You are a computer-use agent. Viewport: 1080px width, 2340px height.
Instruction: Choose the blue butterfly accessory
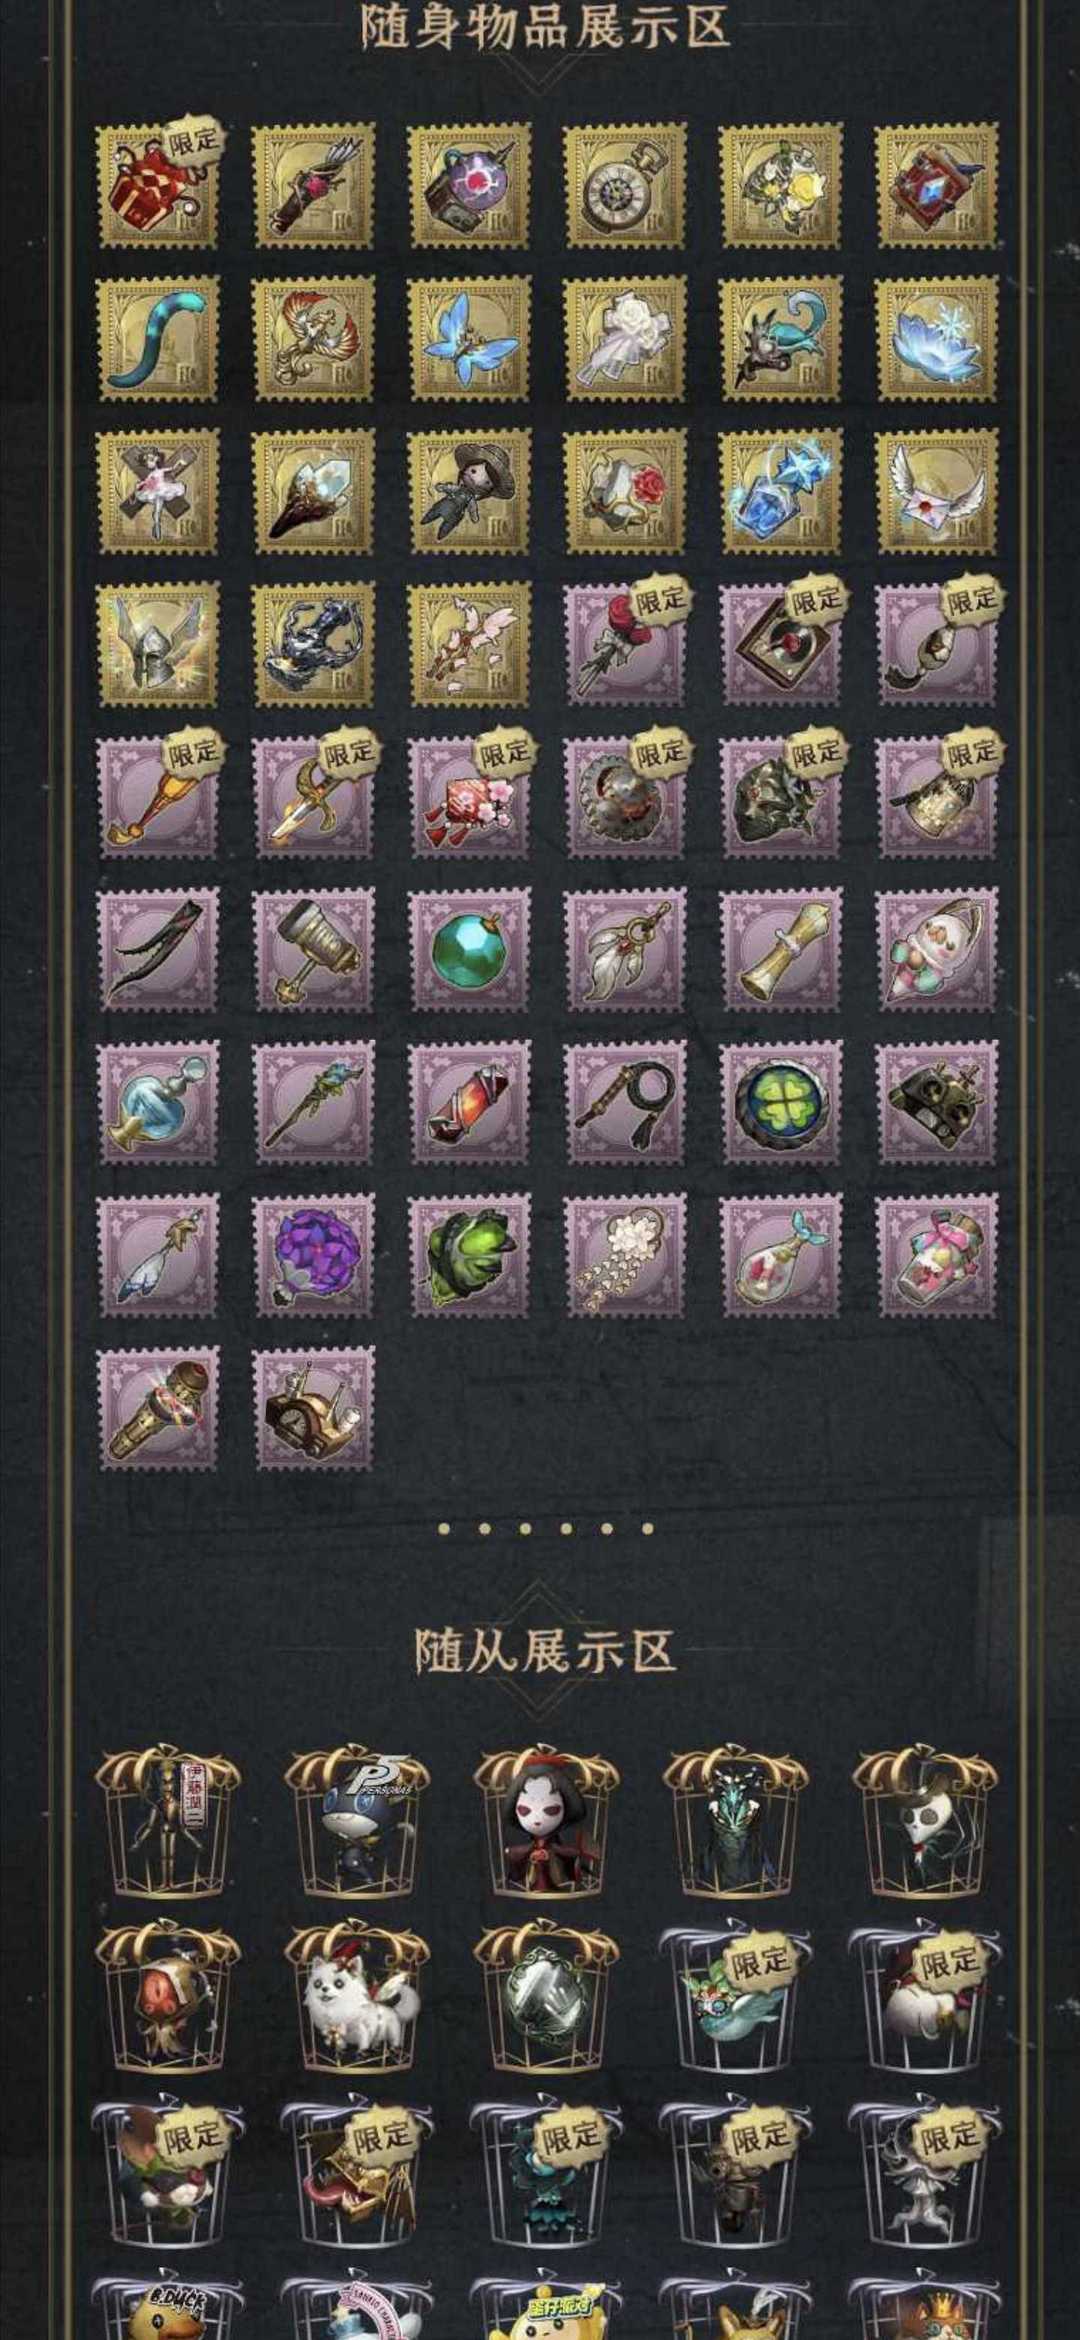click(470, 339)
